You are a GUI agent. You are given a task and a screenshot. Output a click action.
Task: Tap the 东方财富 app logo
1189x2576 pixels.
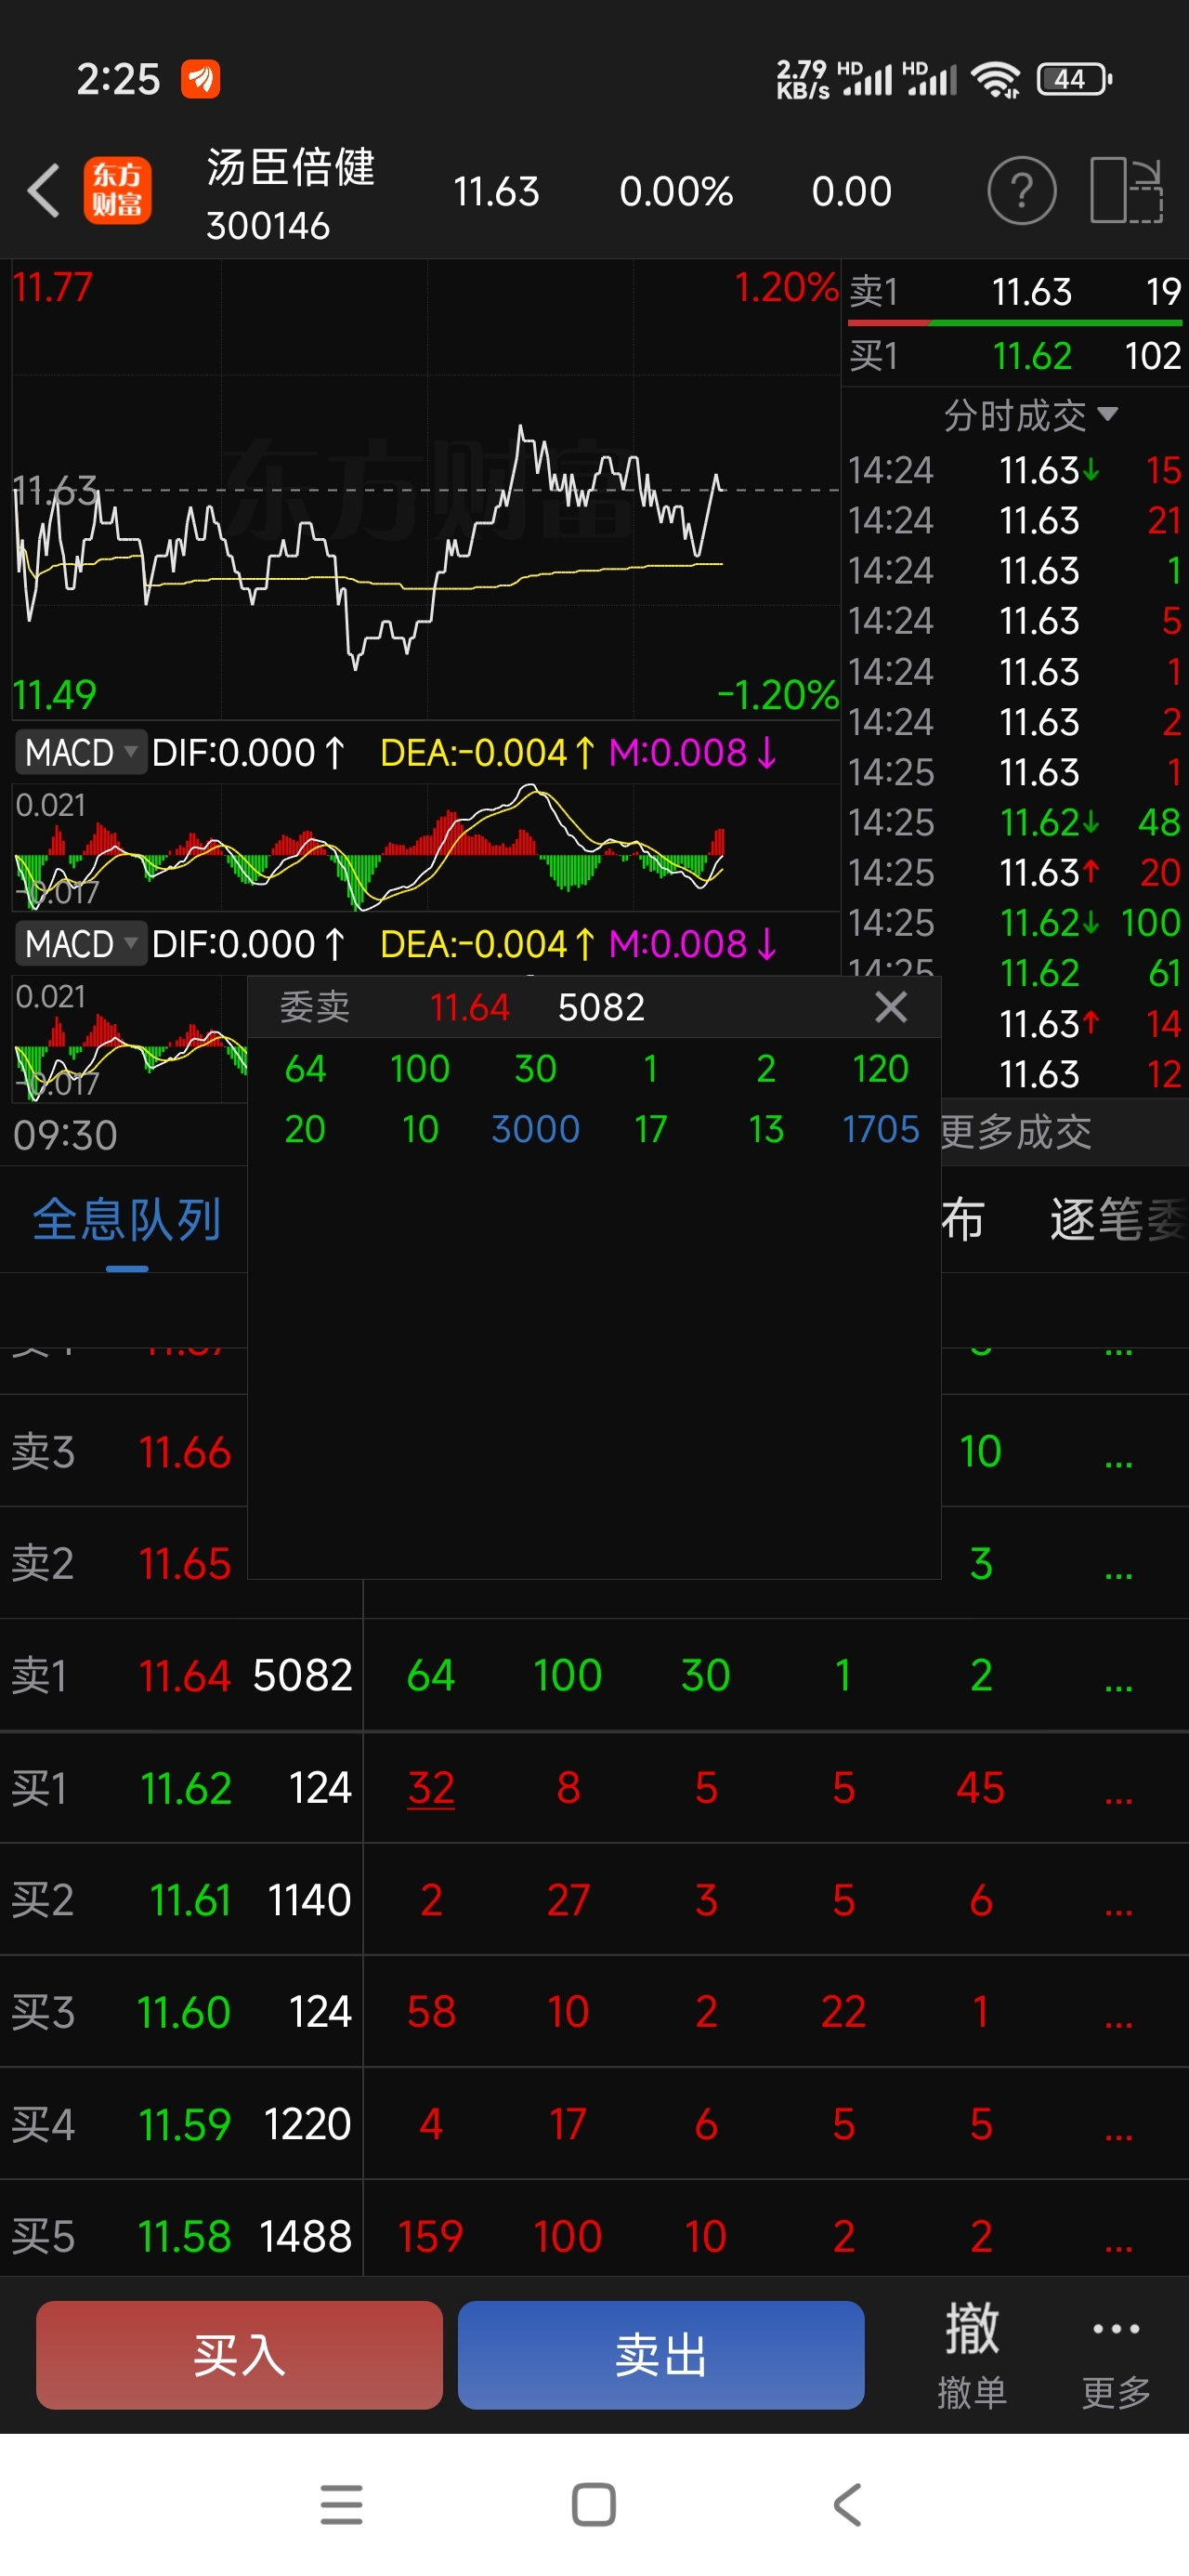(117, 190)
